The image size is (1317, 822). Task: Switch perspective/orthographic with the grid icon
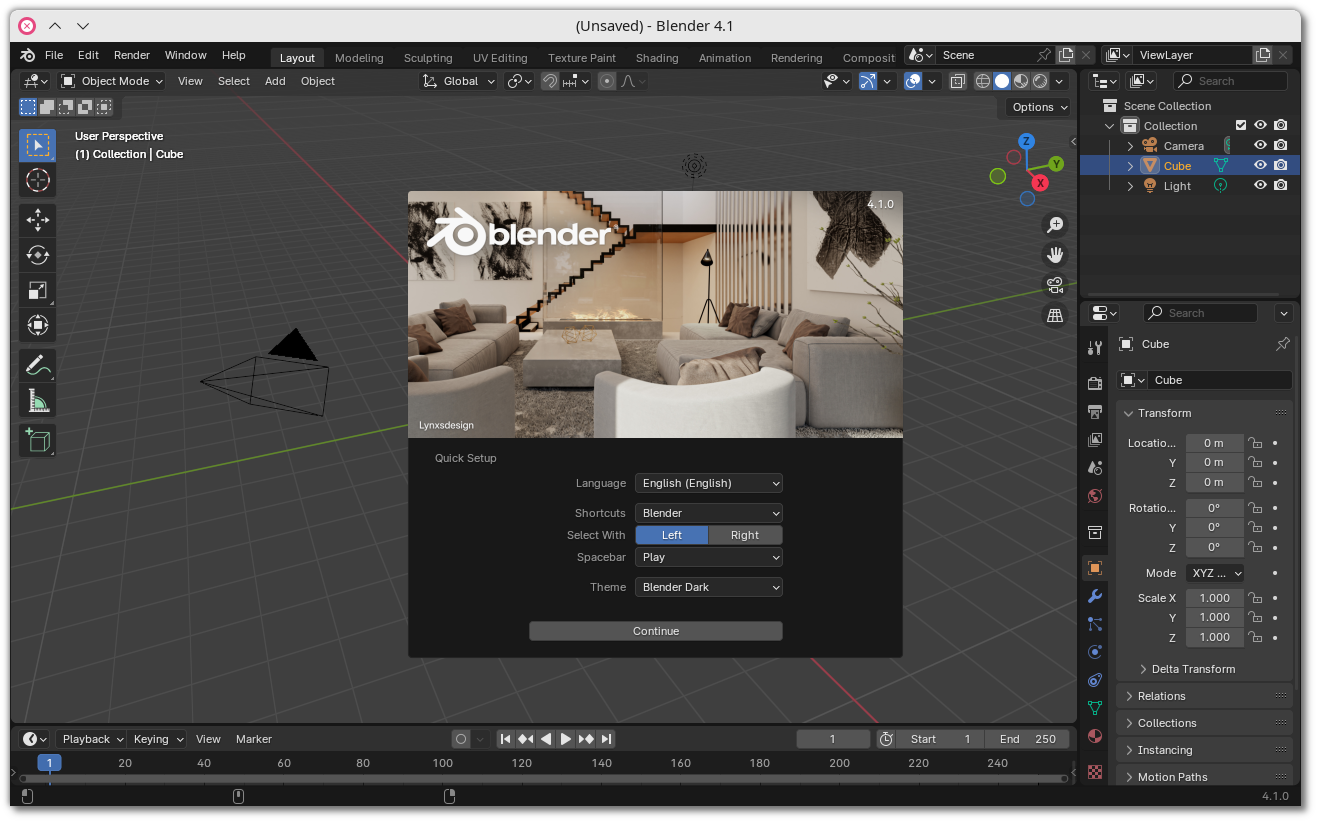(x=1054, y=315)
